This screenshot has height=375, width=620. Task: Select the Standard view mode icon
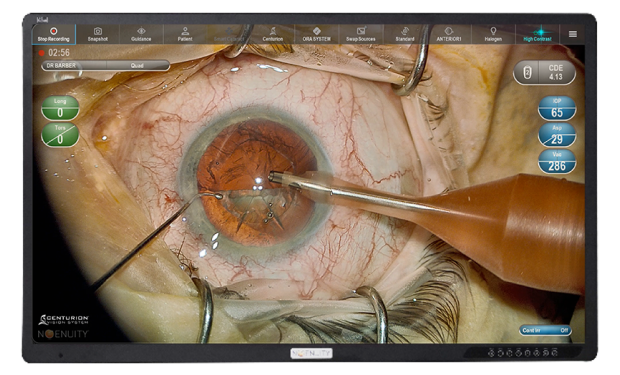pos(405,34)
